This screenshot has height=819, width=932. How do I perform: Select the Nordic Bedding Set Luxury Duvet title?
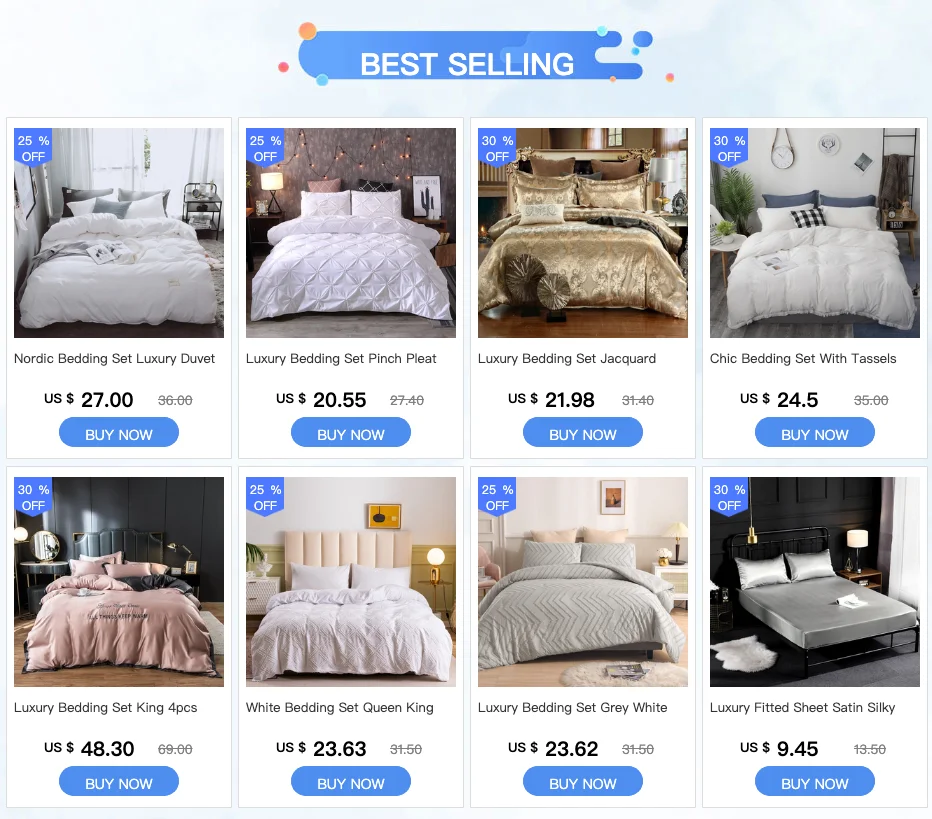point(114,359)
